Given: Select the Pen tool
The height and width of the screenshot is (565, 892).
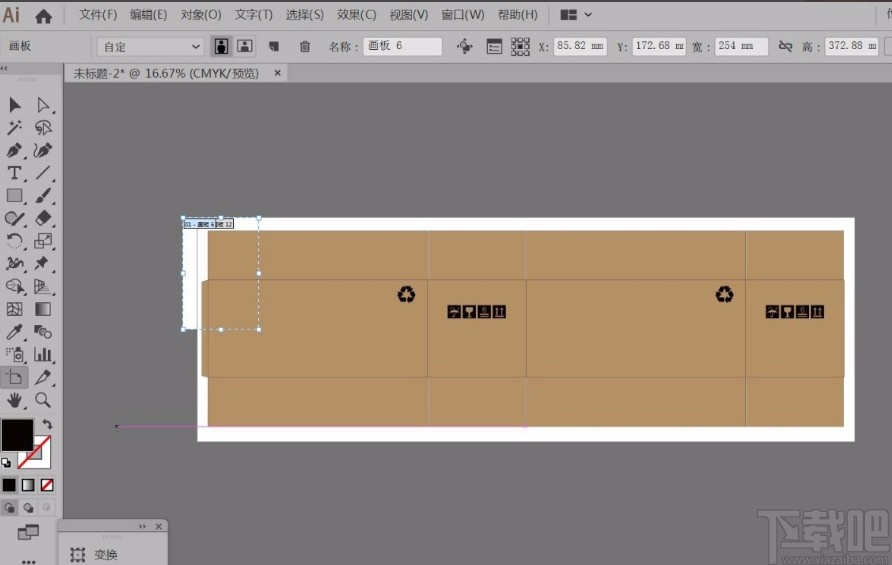Looking at the screenshot, I should (x=15, y=150).
